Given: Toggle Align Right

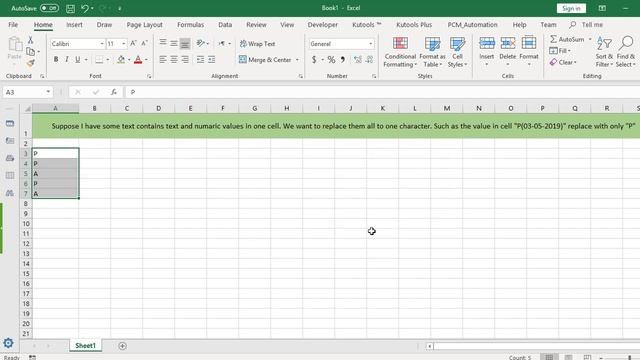Looking at the screenshot, I should point(185,60).
